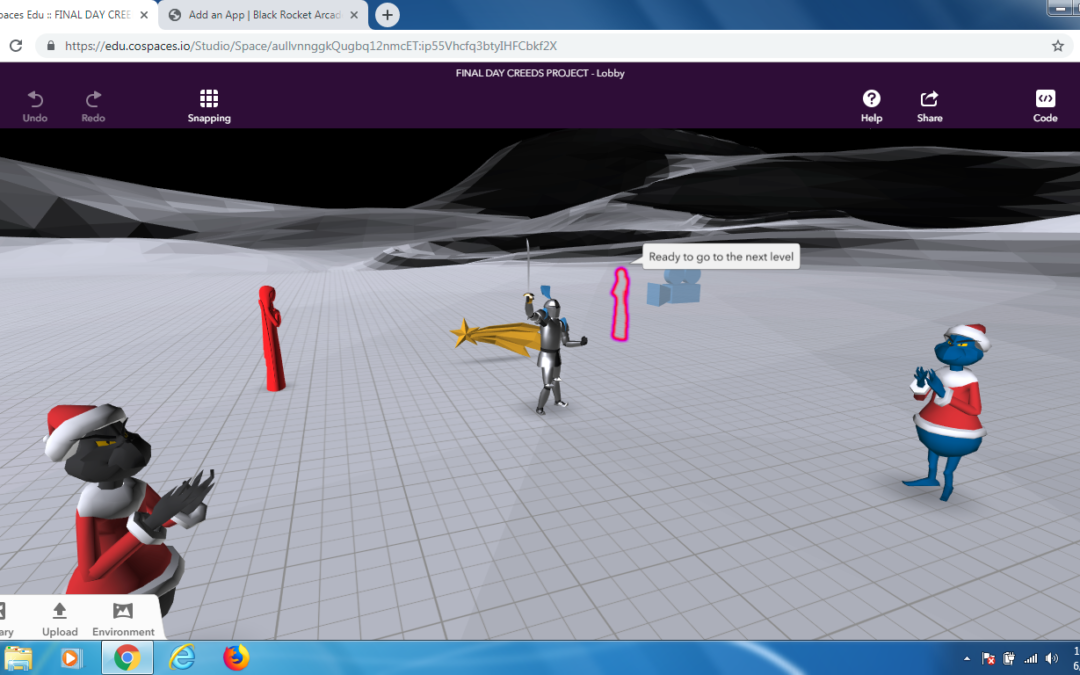Bookmark this page with the star icon
This screenshot has width=1080, height=675.
[x=1058, y=46]
